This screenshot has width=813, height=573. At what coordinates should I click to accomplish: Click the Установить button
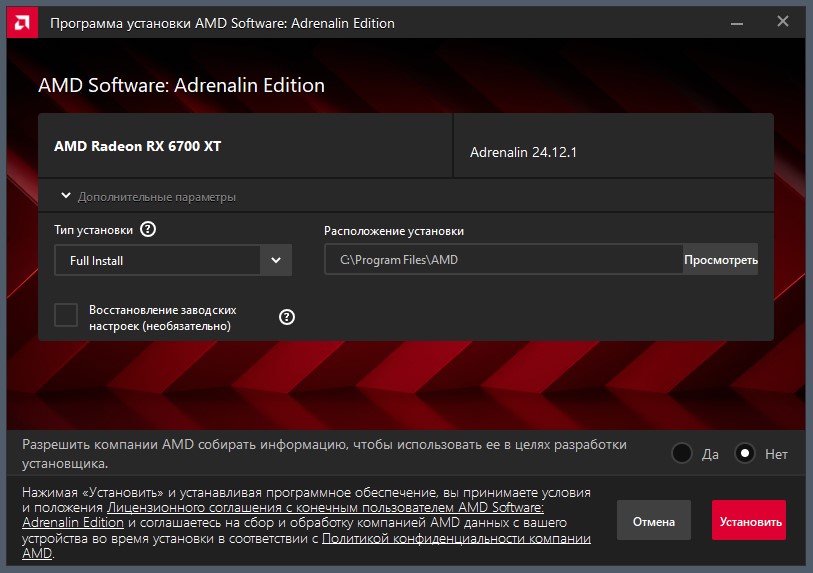[x=749, y=521]
